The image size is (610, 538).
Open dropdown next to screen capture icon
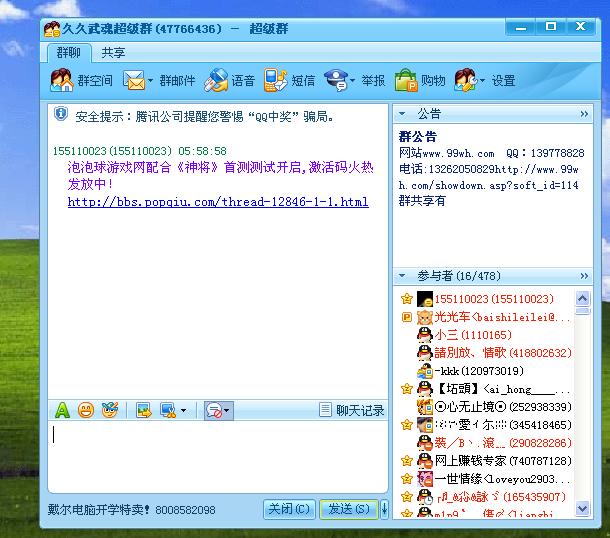pyautogui.click(x=183, y=410)
